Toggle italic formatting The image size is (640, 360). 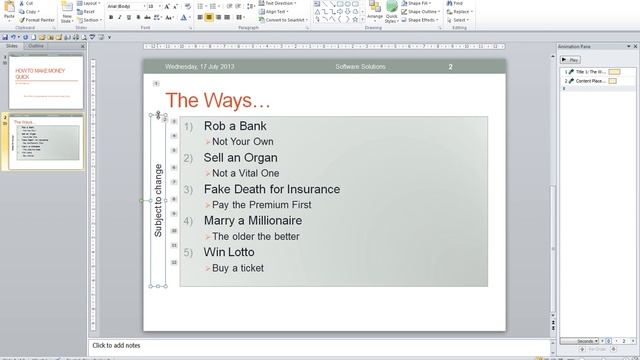[120, 17]
